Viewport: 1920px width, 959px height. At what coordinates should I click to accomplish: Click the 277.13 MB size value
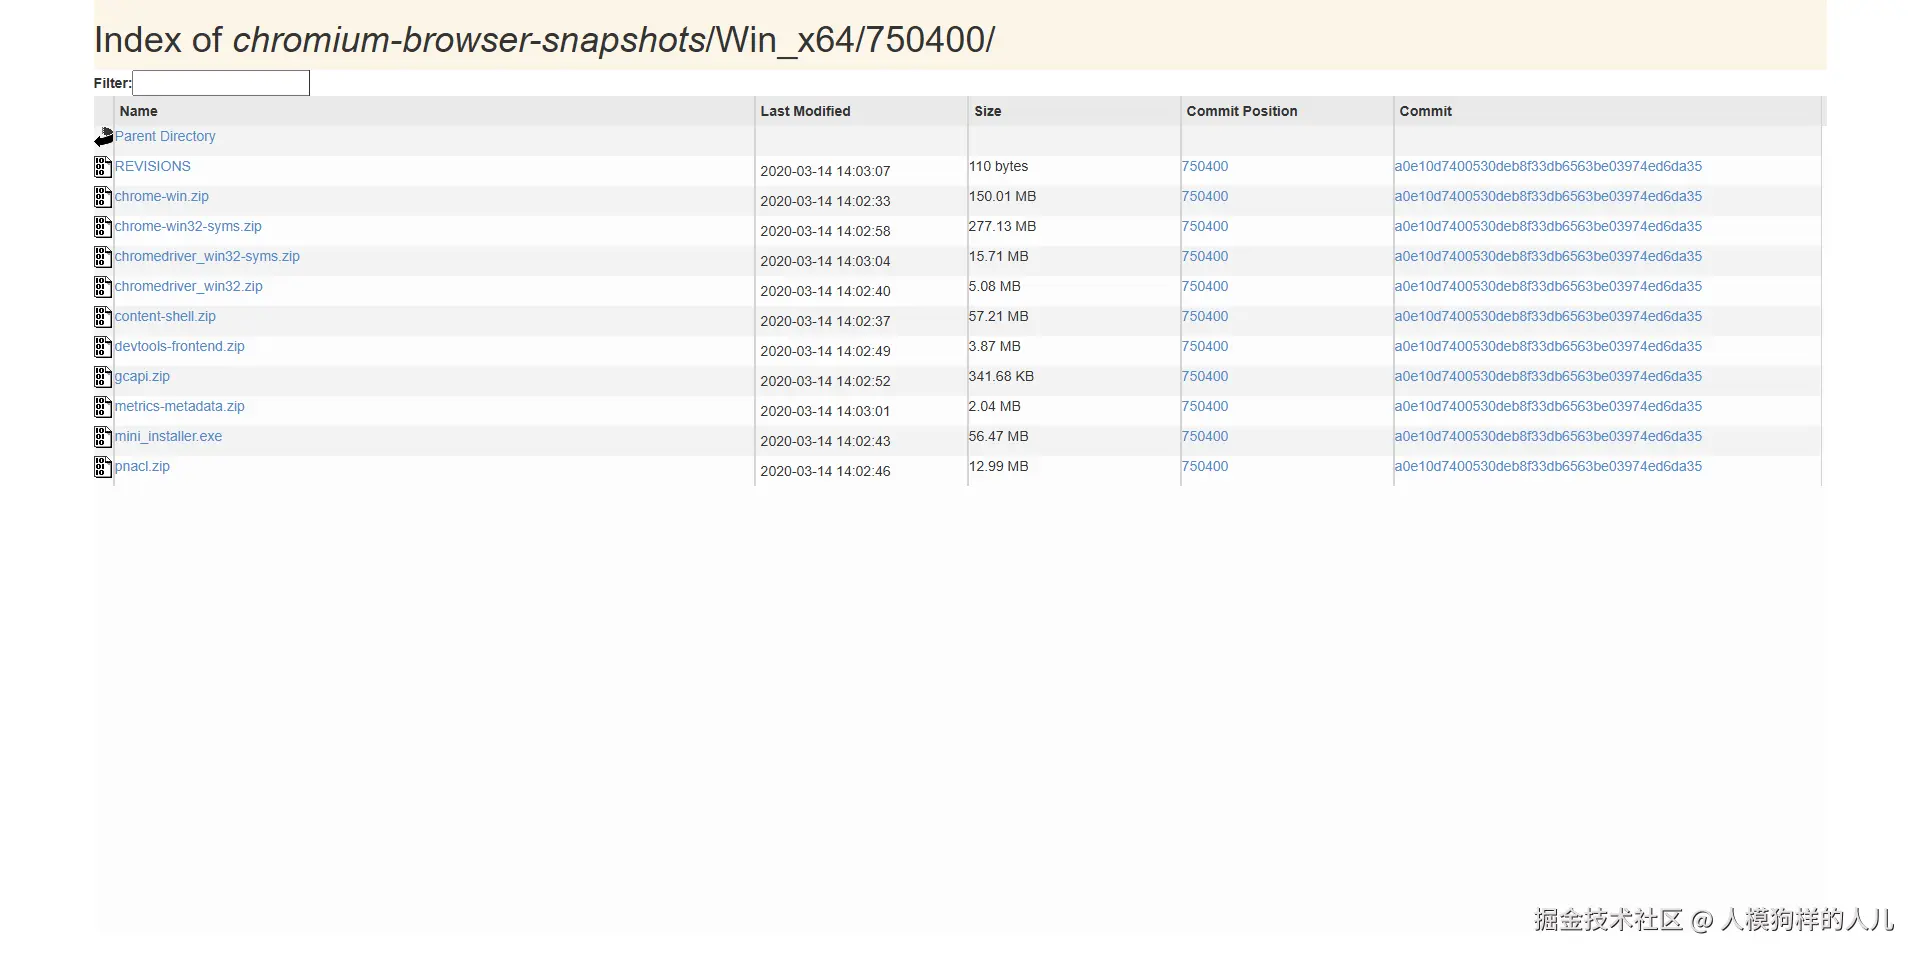click(1002, 226)
